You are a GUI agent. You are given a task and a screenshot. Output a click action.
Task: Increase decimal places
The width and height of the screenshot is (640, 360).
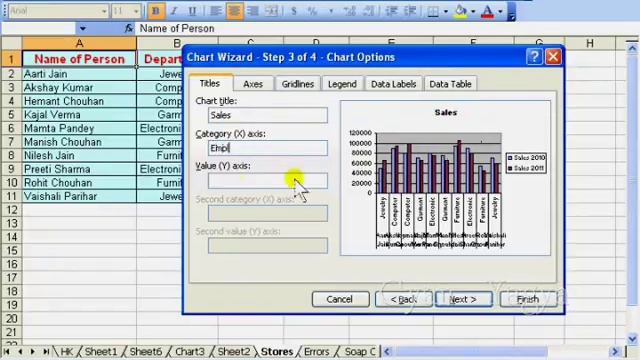click(349, 11)
